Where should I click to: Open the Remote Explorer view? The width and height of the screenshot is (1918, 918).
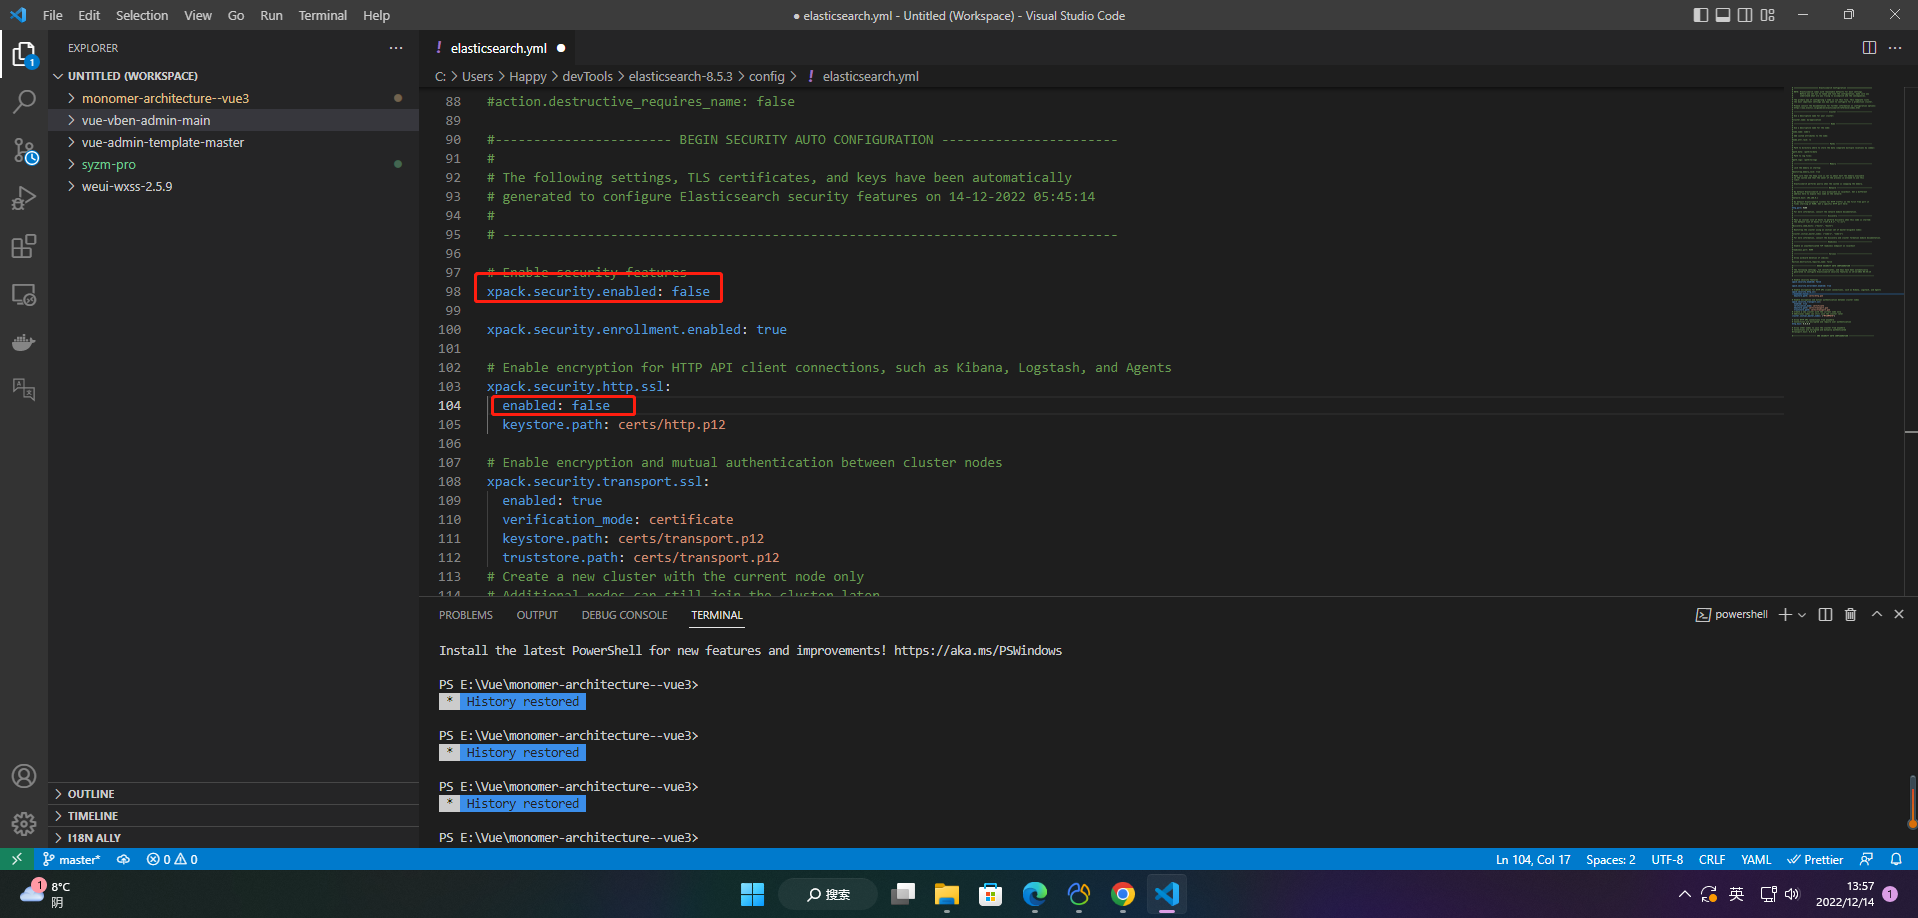pyautogui.click(x=24, y=294)
